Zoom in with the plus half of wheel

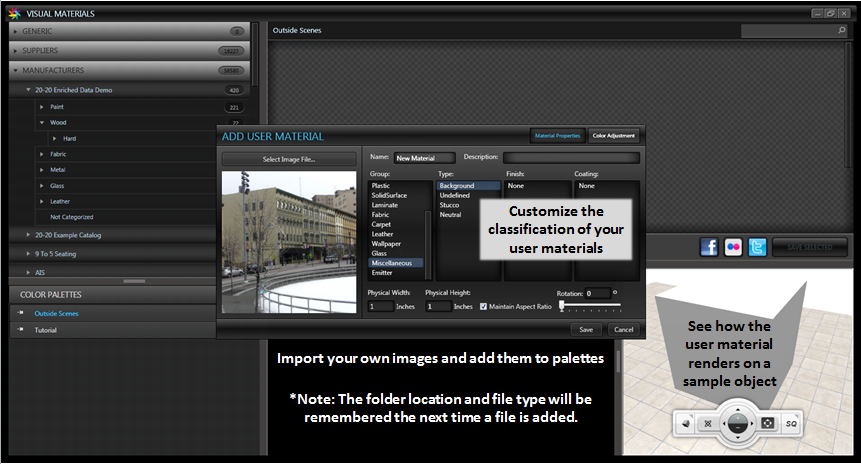(737, 418)
